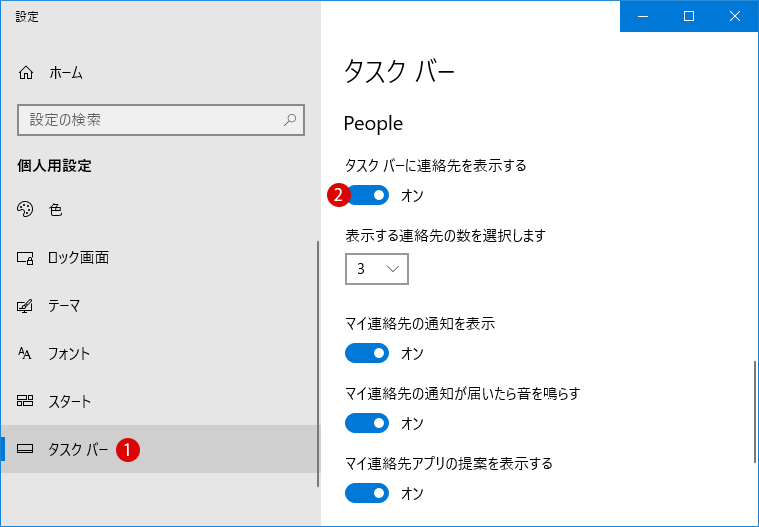
Task: Click the search magnifier icon
Action: pyautogui.click(x=290, y=120)
